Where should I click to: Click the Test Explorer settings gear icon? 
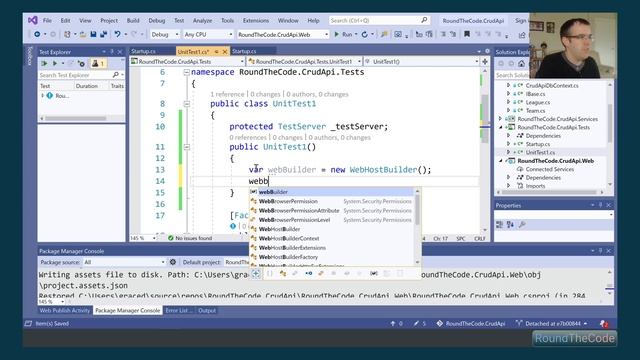point(81,63)
